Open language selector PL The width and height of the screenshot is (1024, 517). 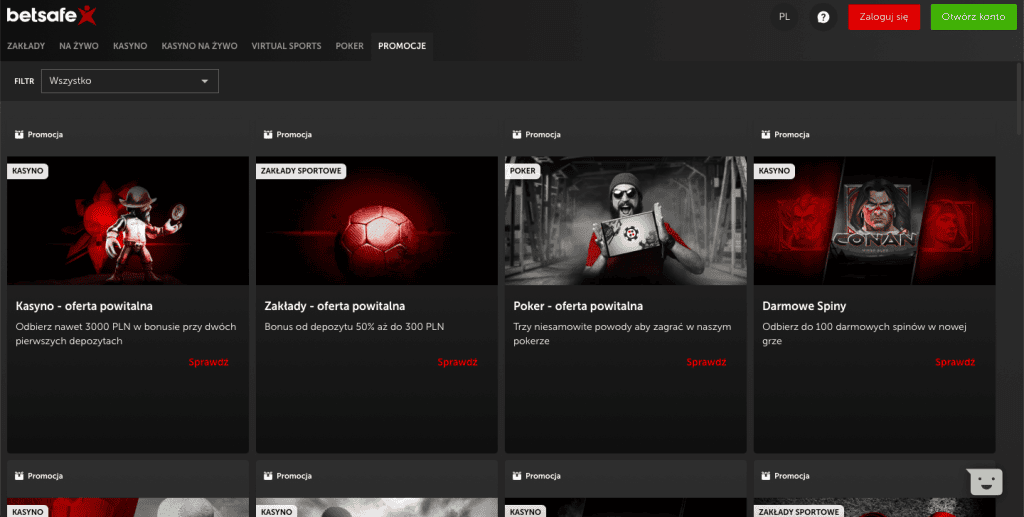coord(784,18)
